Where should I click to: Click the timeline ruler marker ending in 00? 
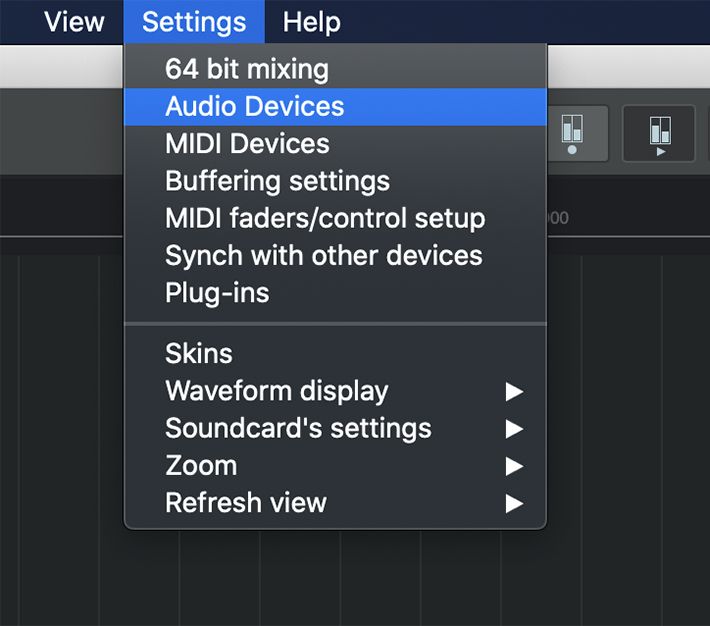[x=558, y=218]
